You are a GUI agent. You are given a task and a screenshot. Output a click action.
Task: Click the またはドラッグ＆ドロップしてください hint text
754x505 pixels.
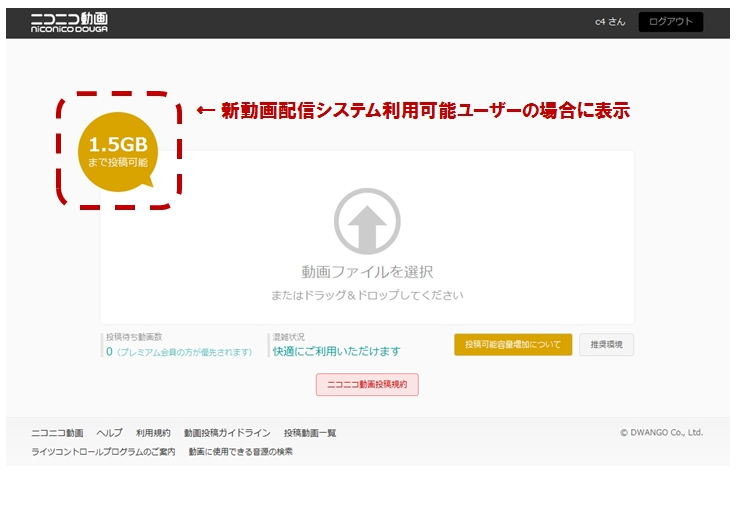(367, 296)
